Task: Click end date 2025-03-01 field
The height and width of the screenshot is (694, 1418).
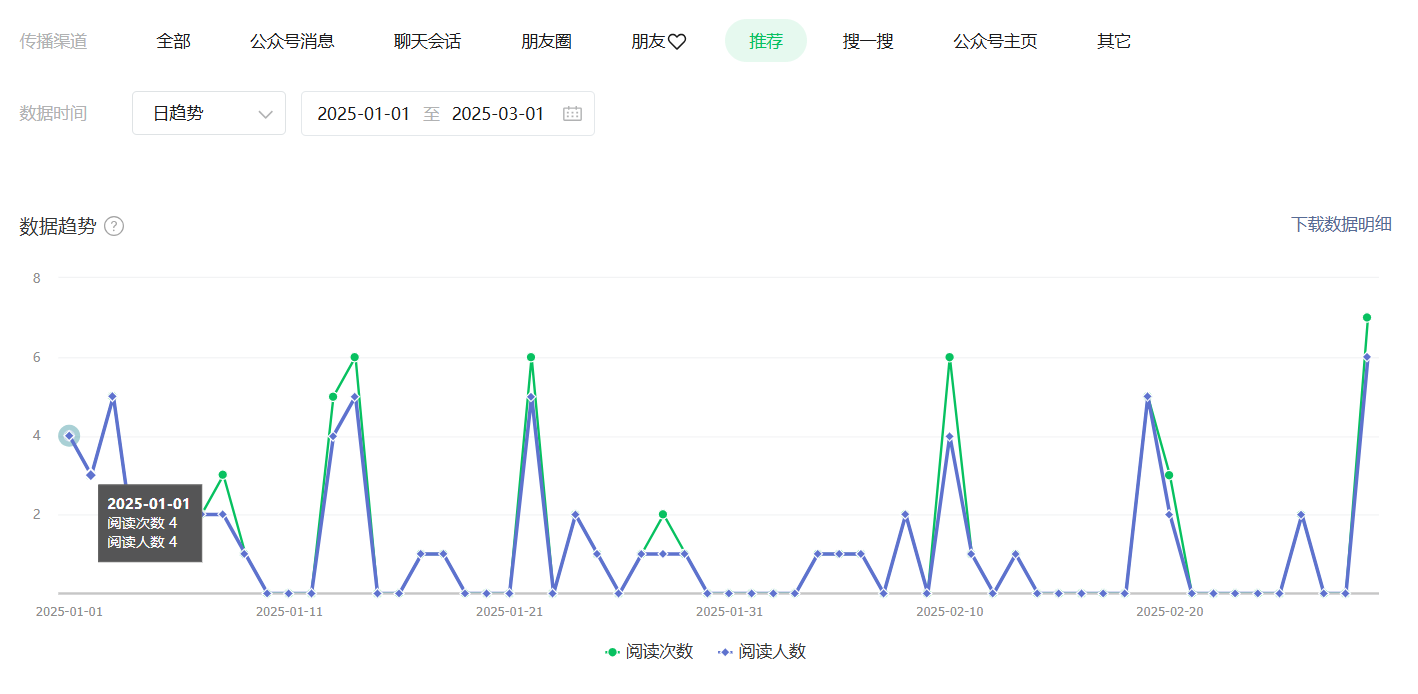Action: pos(498,113)
